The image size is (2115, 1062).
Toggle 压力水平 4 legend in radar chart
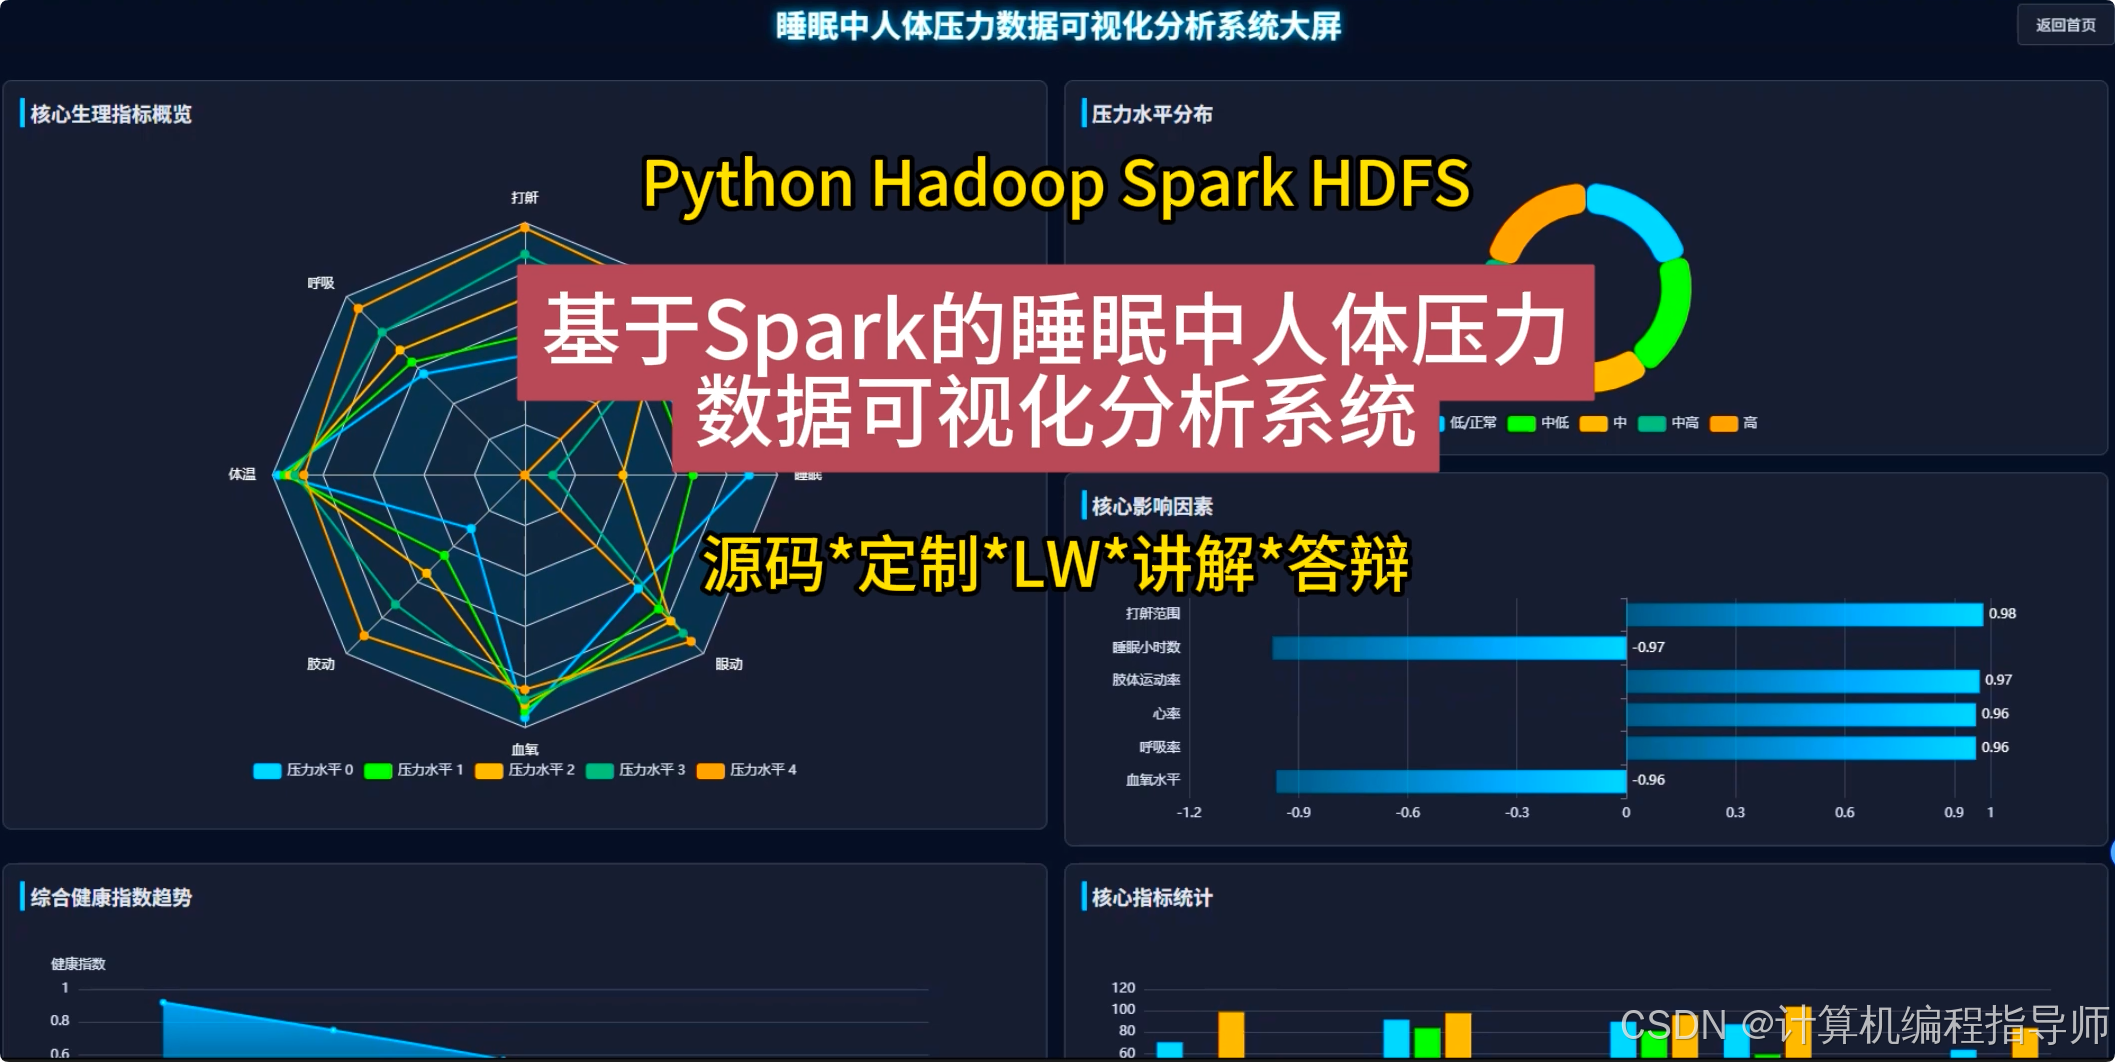[x=747, y=770]
